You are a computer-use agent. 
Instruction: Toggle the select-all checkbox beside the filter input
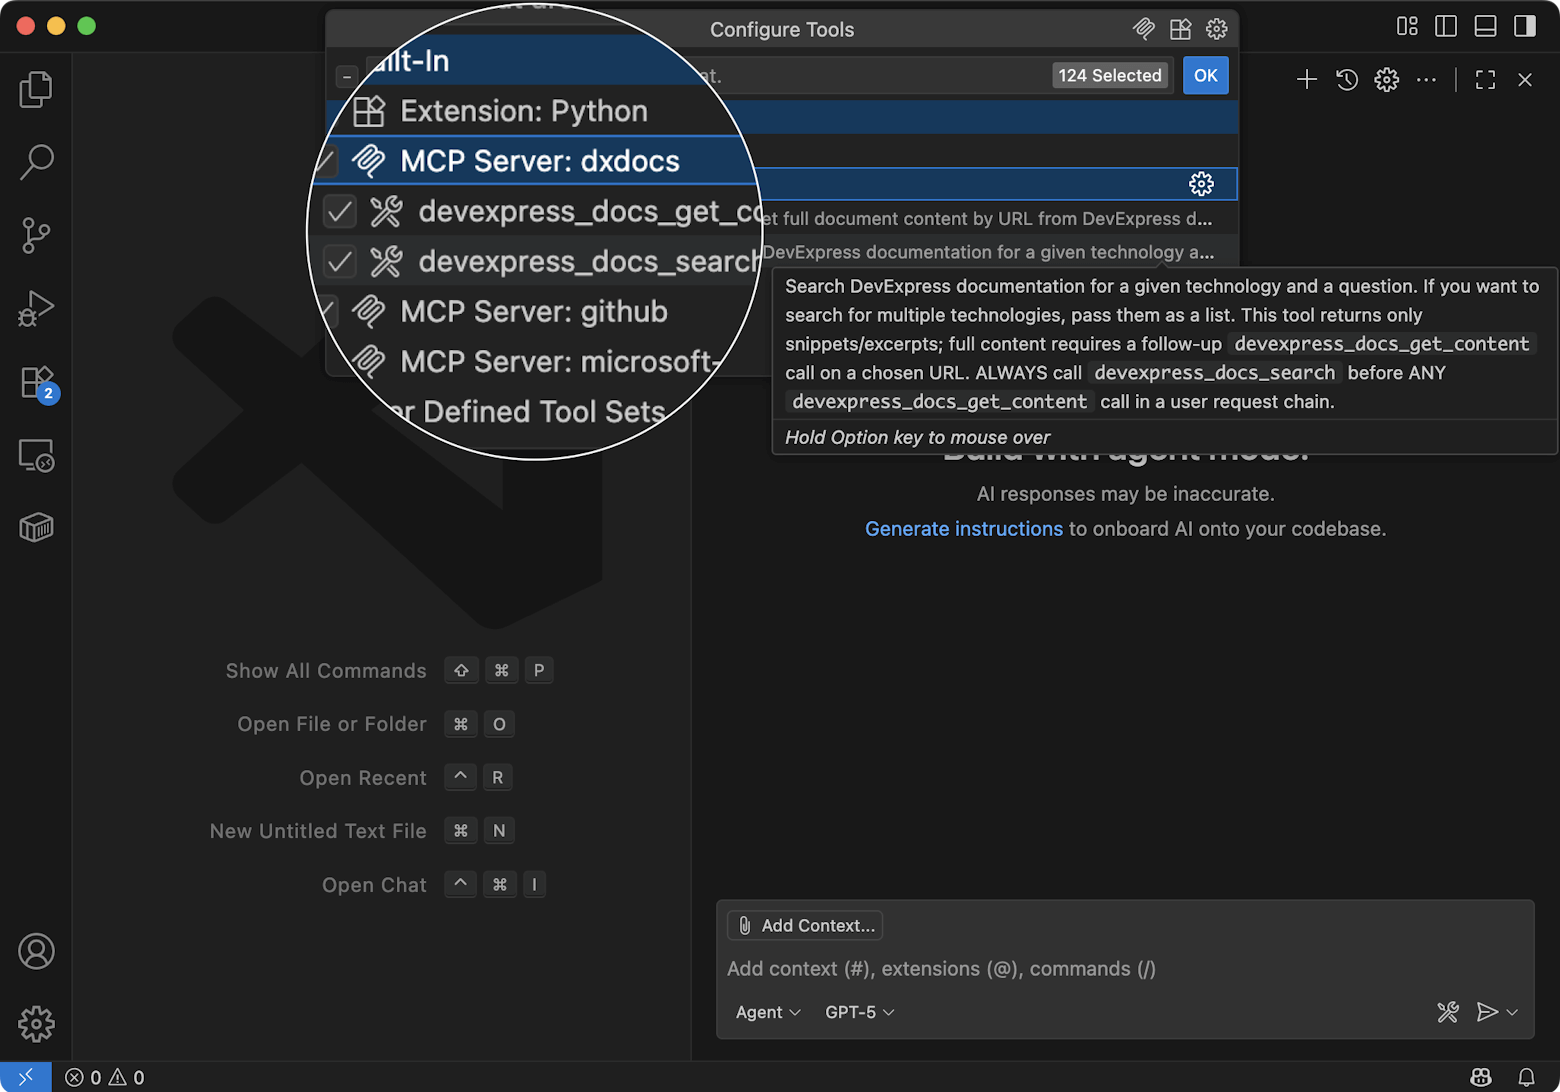346,76
